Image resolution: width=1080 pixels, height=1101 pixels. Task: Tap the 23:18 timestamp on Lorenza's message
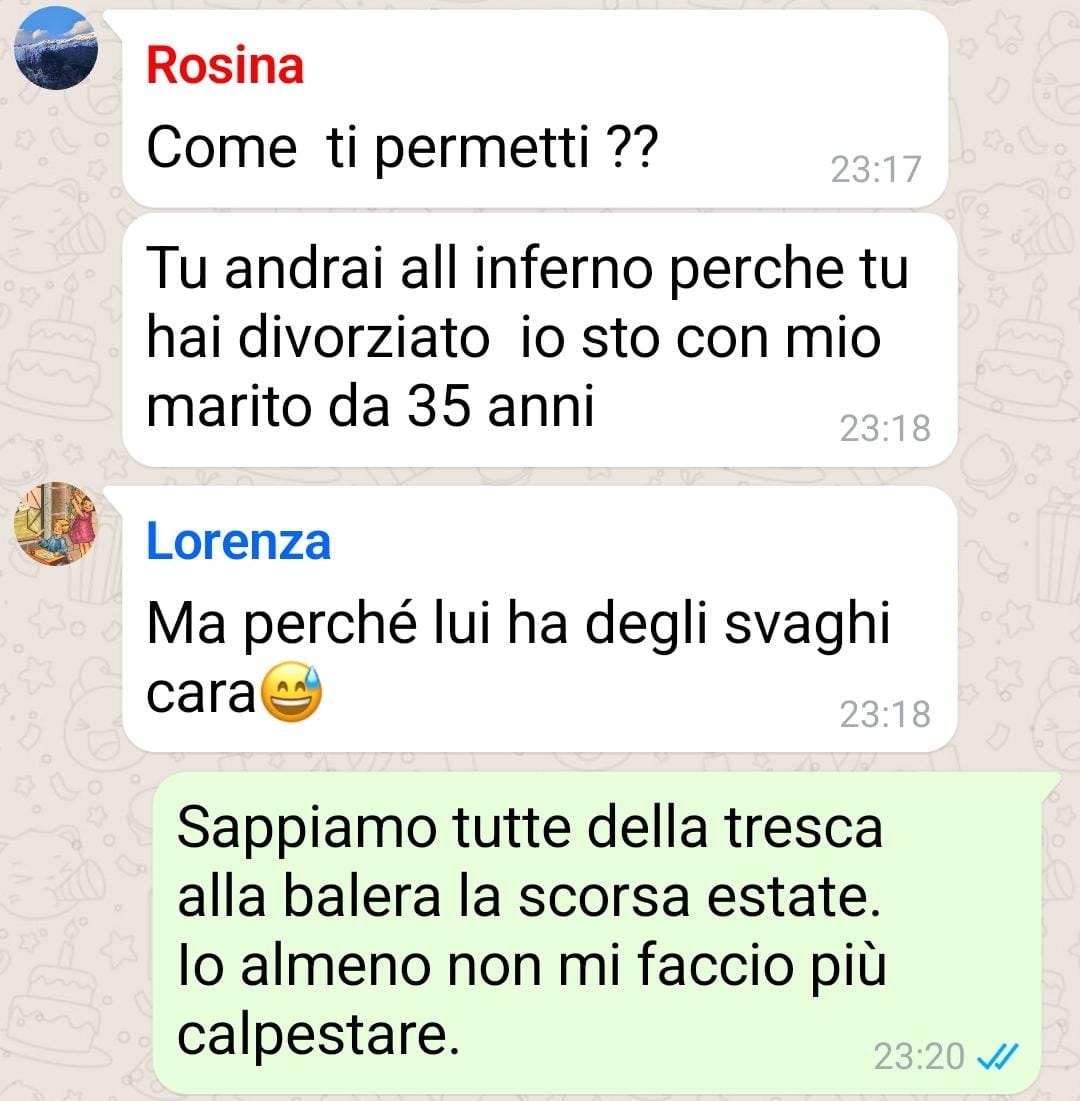885,714
